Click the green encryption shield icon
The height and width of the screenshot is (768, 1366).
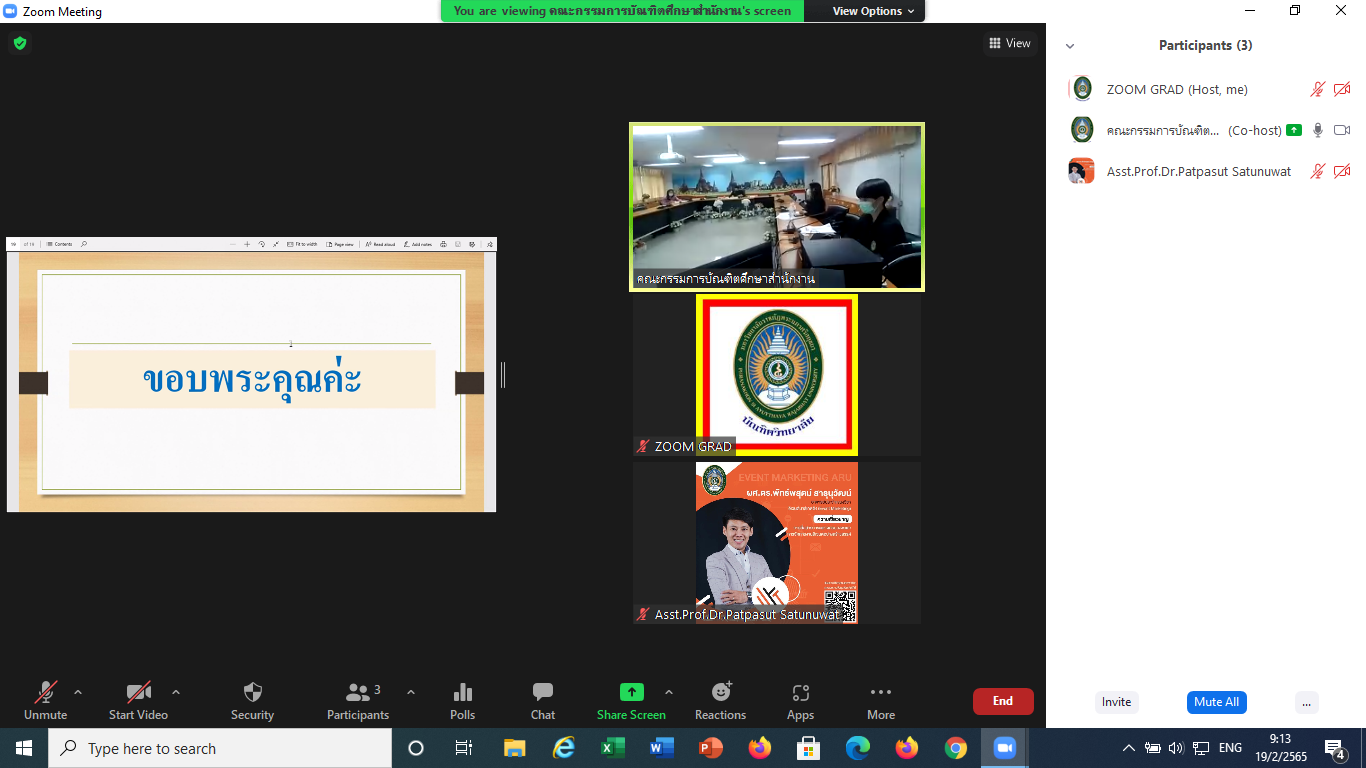click(20, 43)
